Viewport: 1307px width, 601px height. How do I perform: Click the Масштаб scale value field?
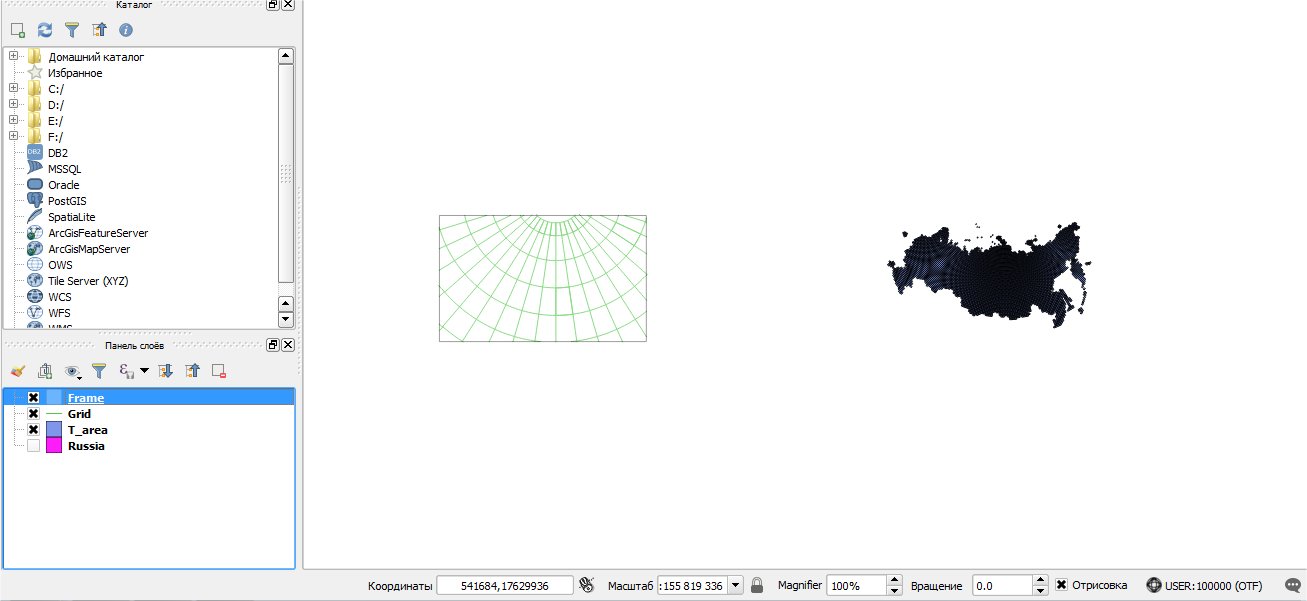pyautogui.click(x=693, y=586)
